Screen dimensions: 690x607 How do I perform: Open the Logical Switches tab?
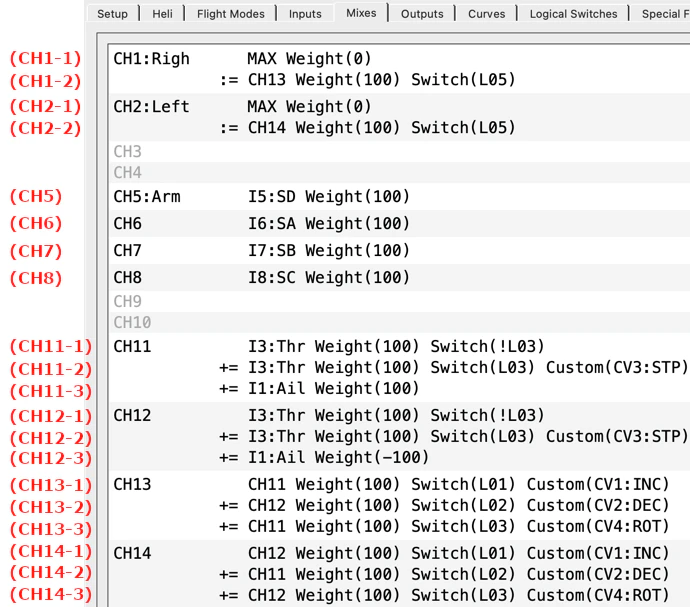click(573, 14)
